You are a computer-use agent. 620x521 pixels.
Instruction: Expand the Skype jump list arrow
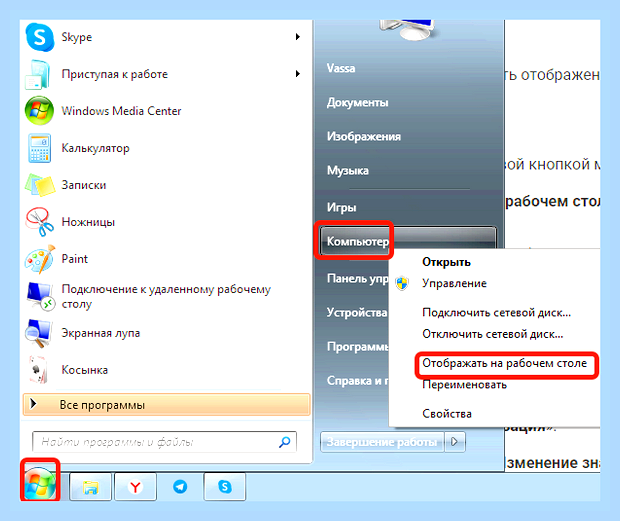[298, 37]
